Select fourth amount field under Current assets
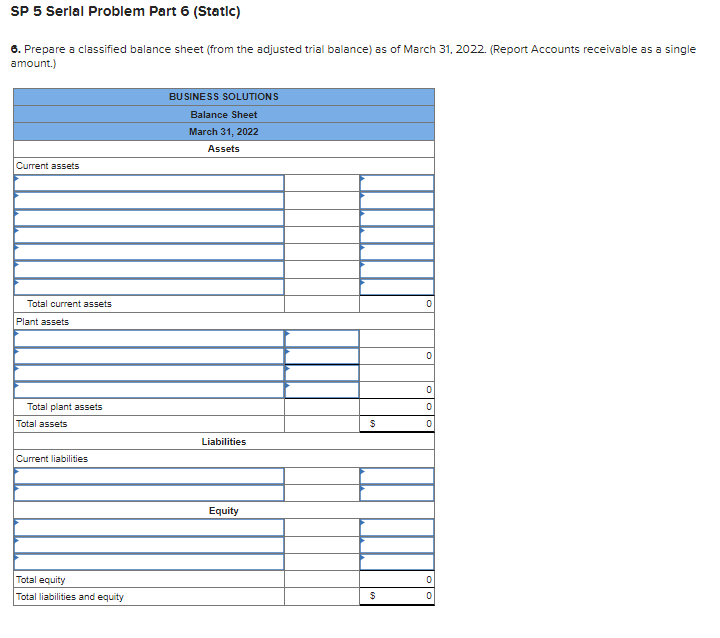This screenshot has height=638, width=720. (397, 235)
